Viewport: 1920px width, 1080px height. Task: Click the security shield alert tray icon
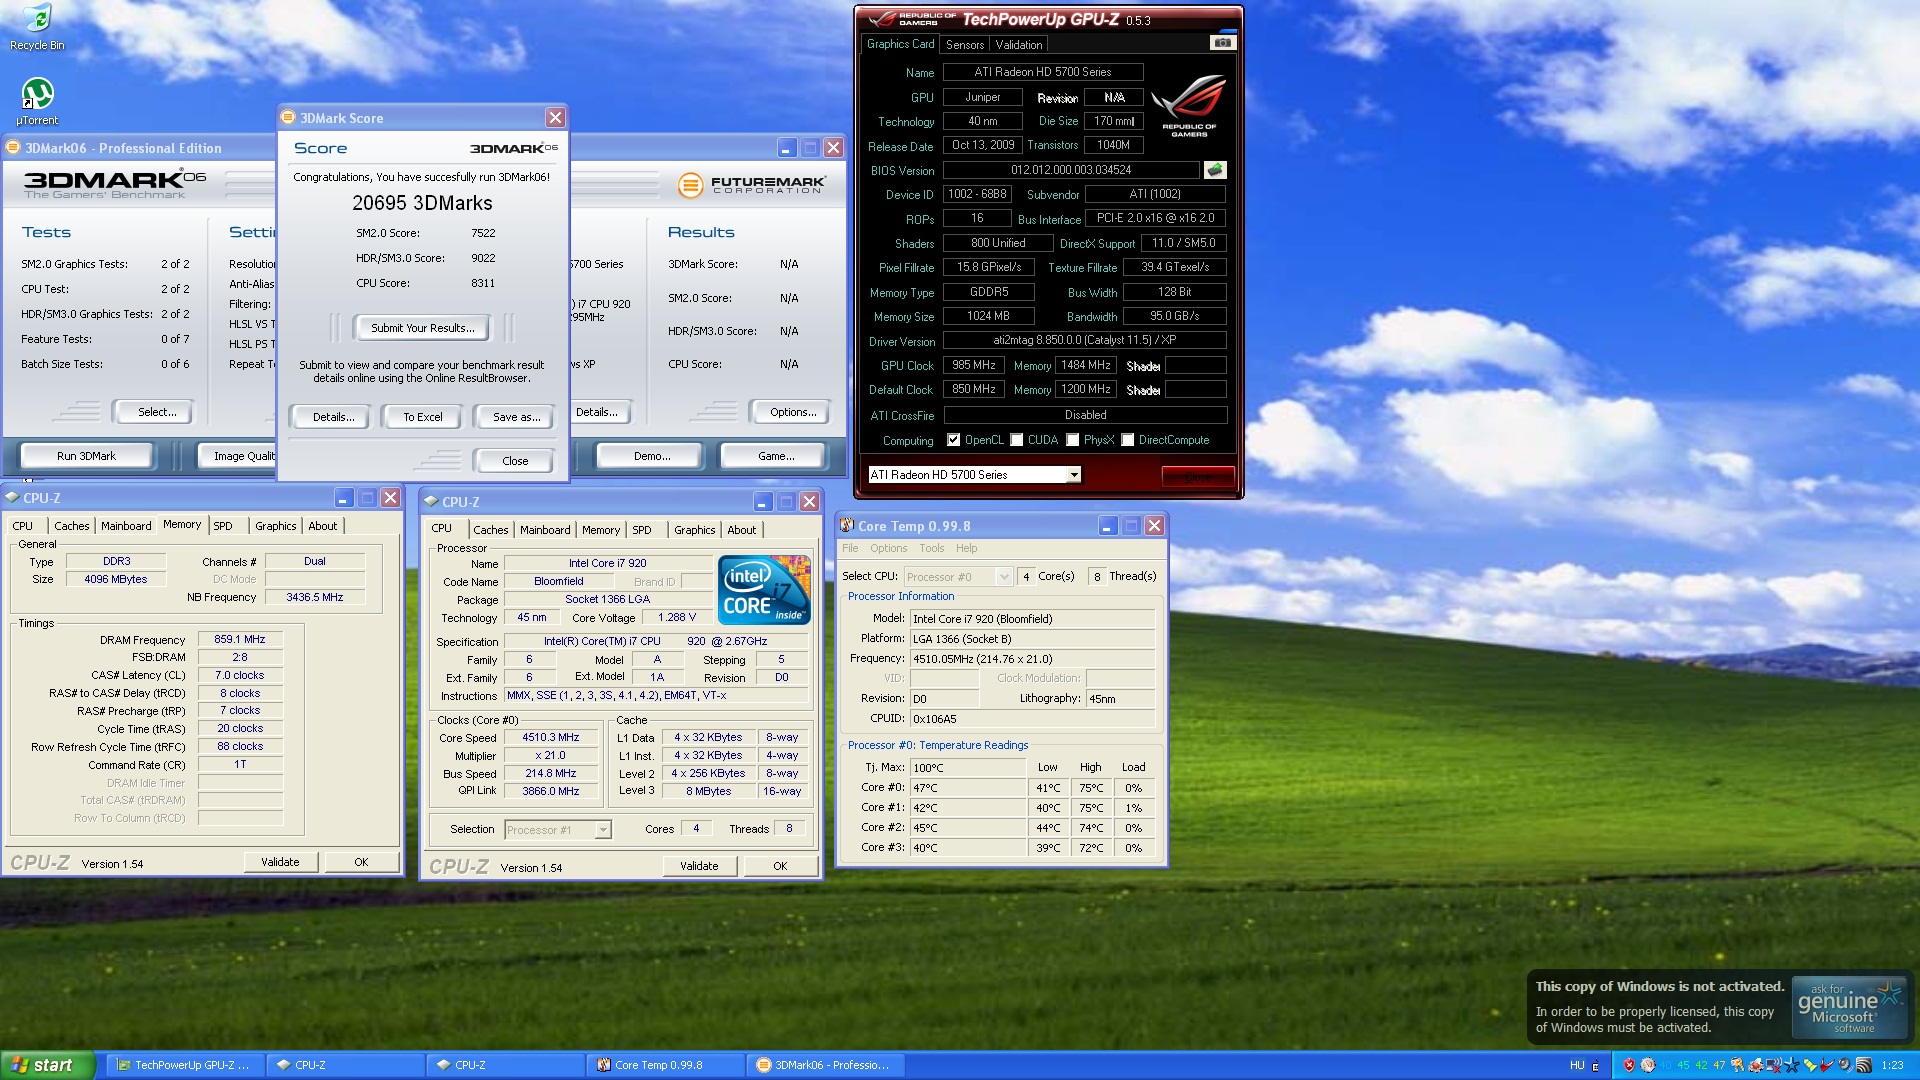[x=1629, y=1065]
